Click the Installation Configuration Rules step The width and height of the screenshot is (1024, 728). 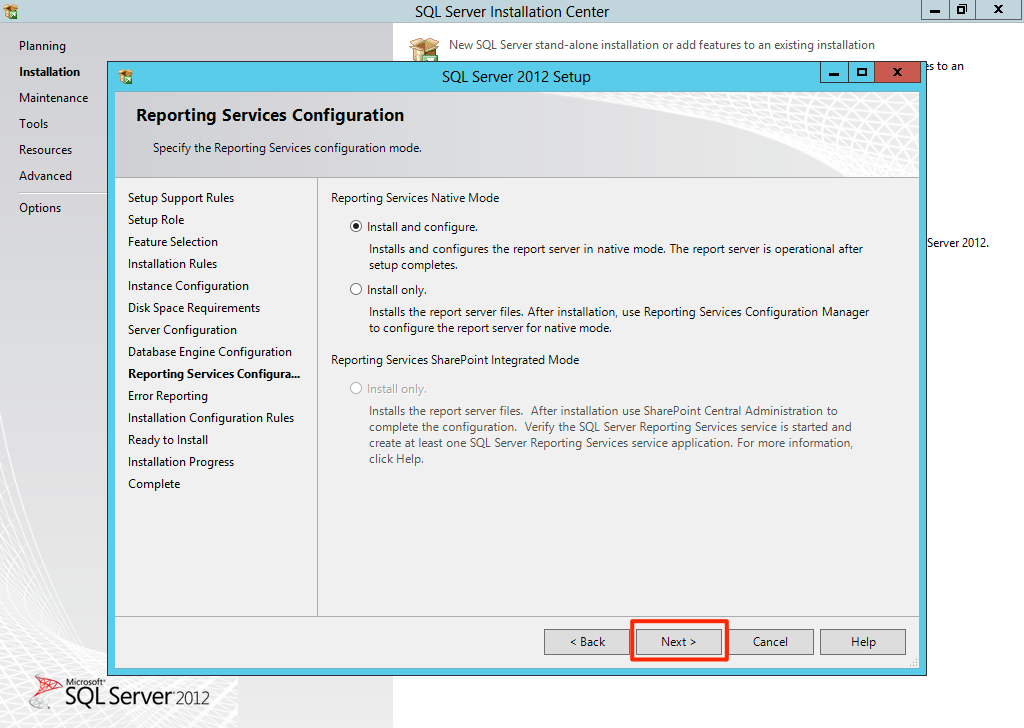[x=211, y=418]
